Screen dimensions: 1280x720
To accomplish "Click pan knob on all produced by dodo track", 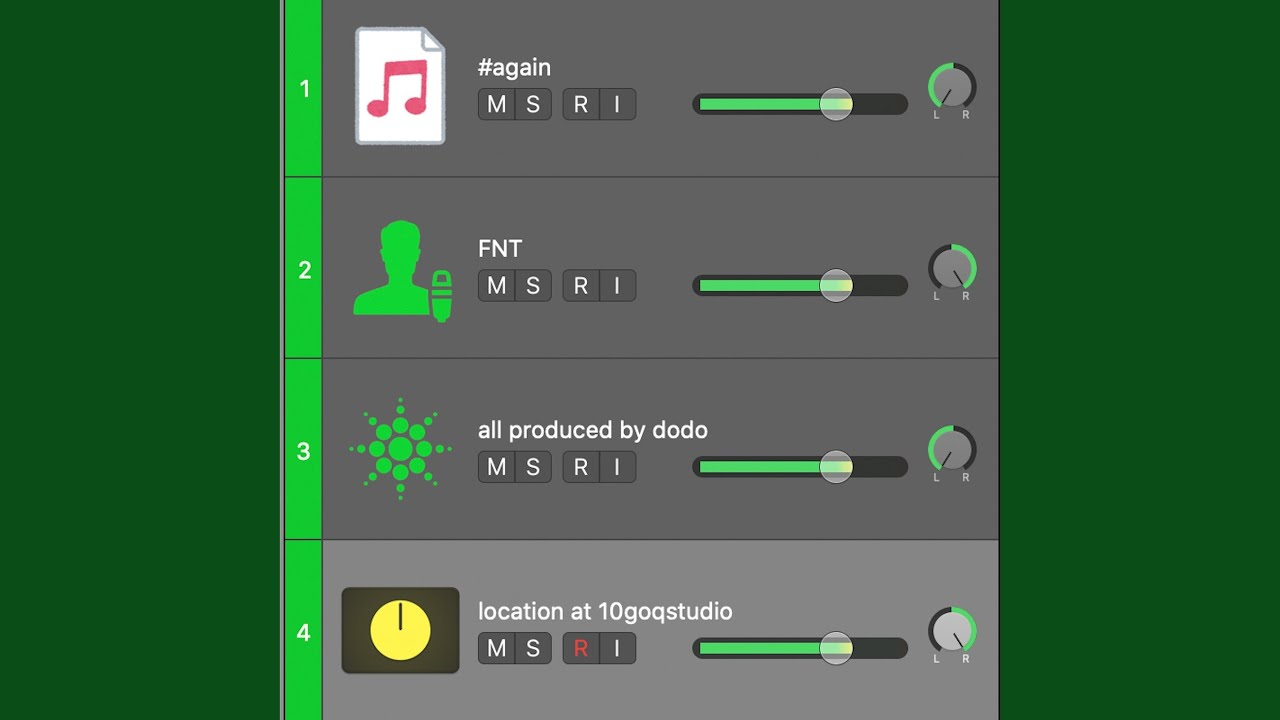I will click(x=952, y=450).
